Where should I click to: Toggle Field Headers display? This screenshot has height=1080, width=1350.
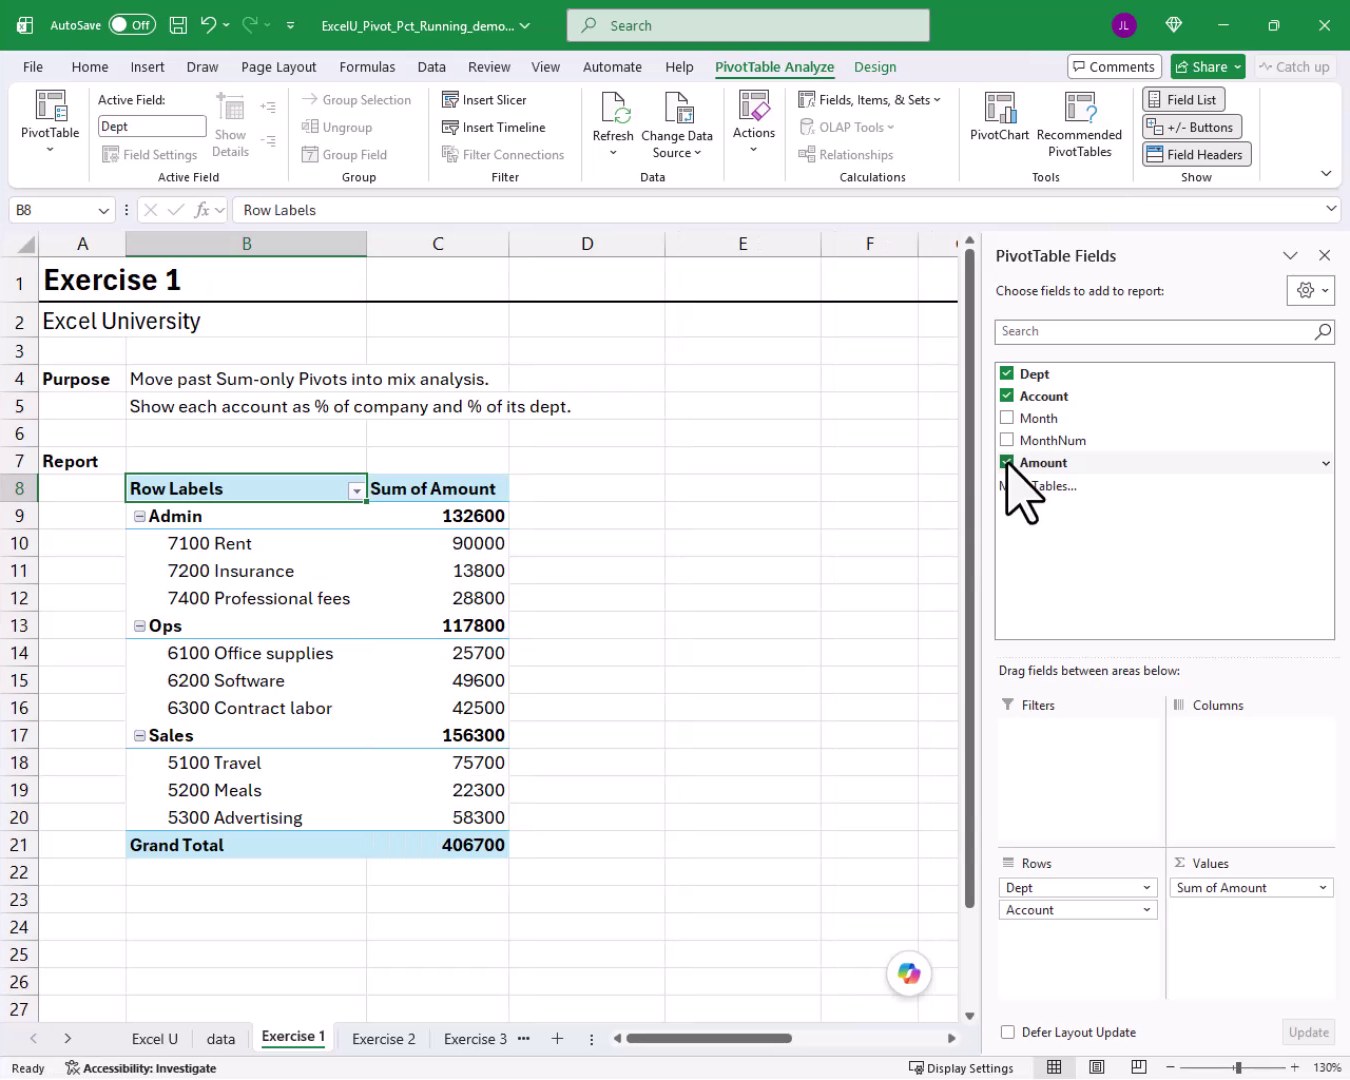point(1196,155)
